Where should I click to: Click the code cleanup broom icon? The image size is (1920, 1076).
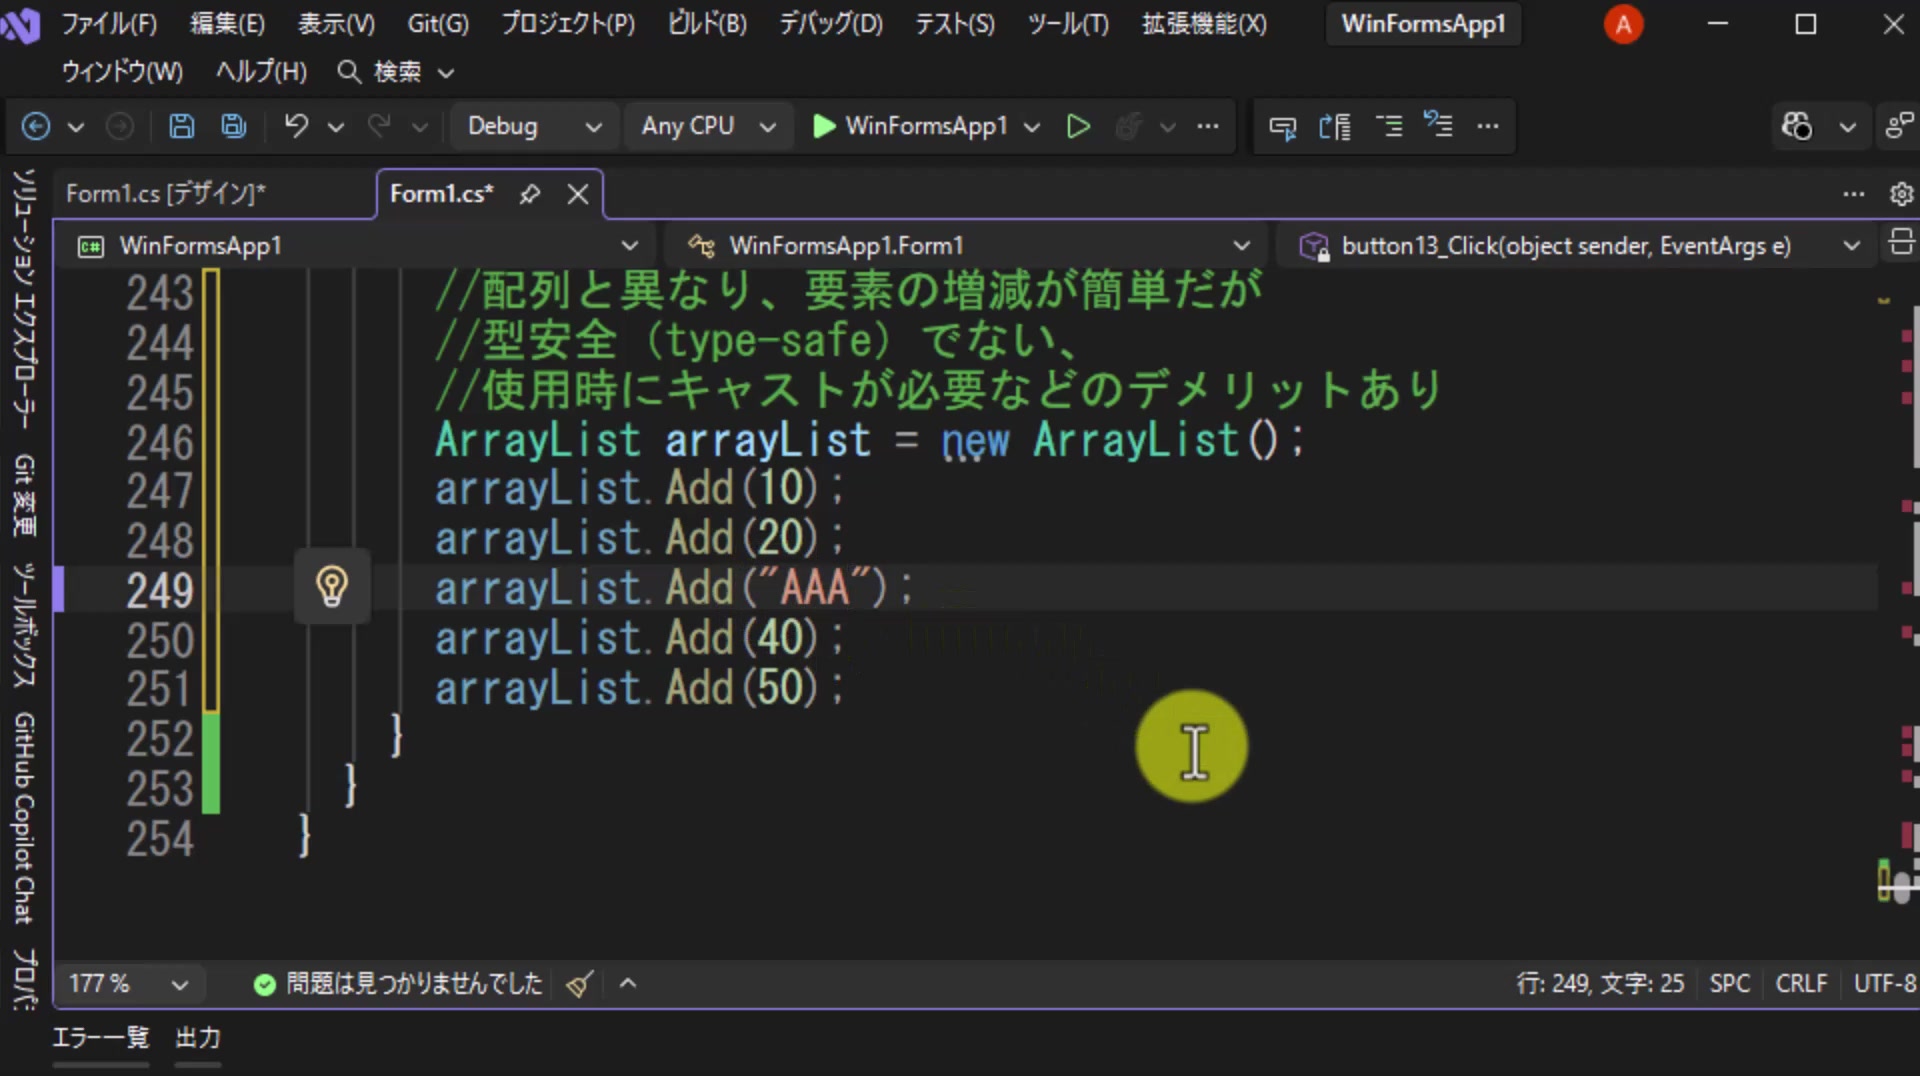(580, 984)
